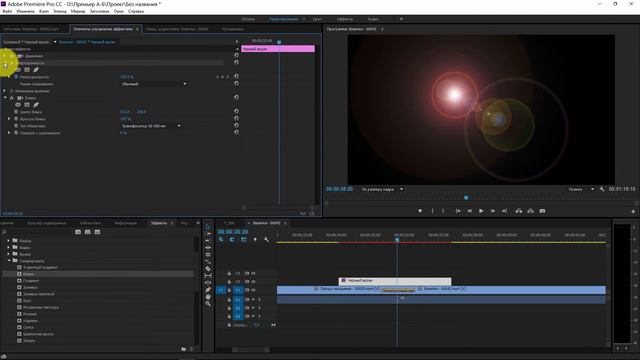
Task: Toggle snap in the timeline
Action: click(x=232, y=240)
